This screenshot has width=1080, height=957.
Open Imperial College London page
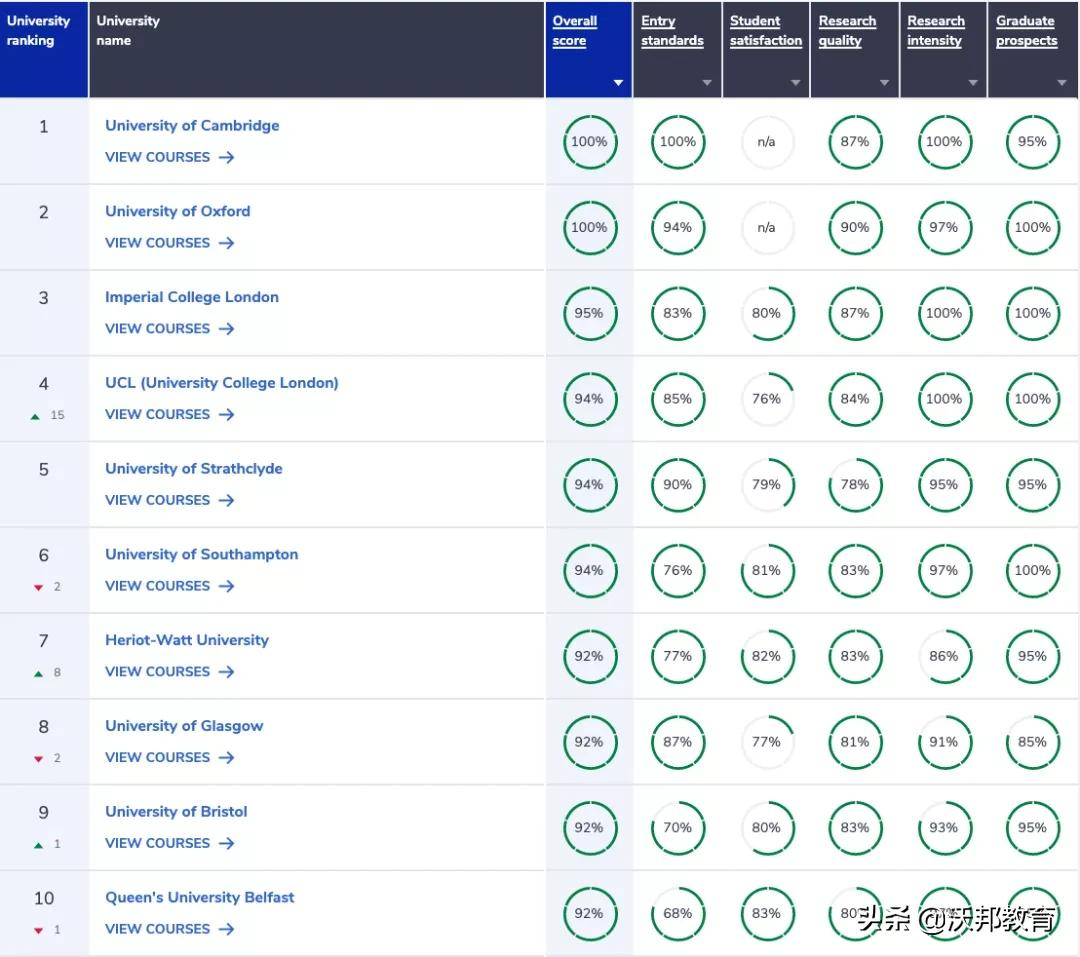coord(192,297)
